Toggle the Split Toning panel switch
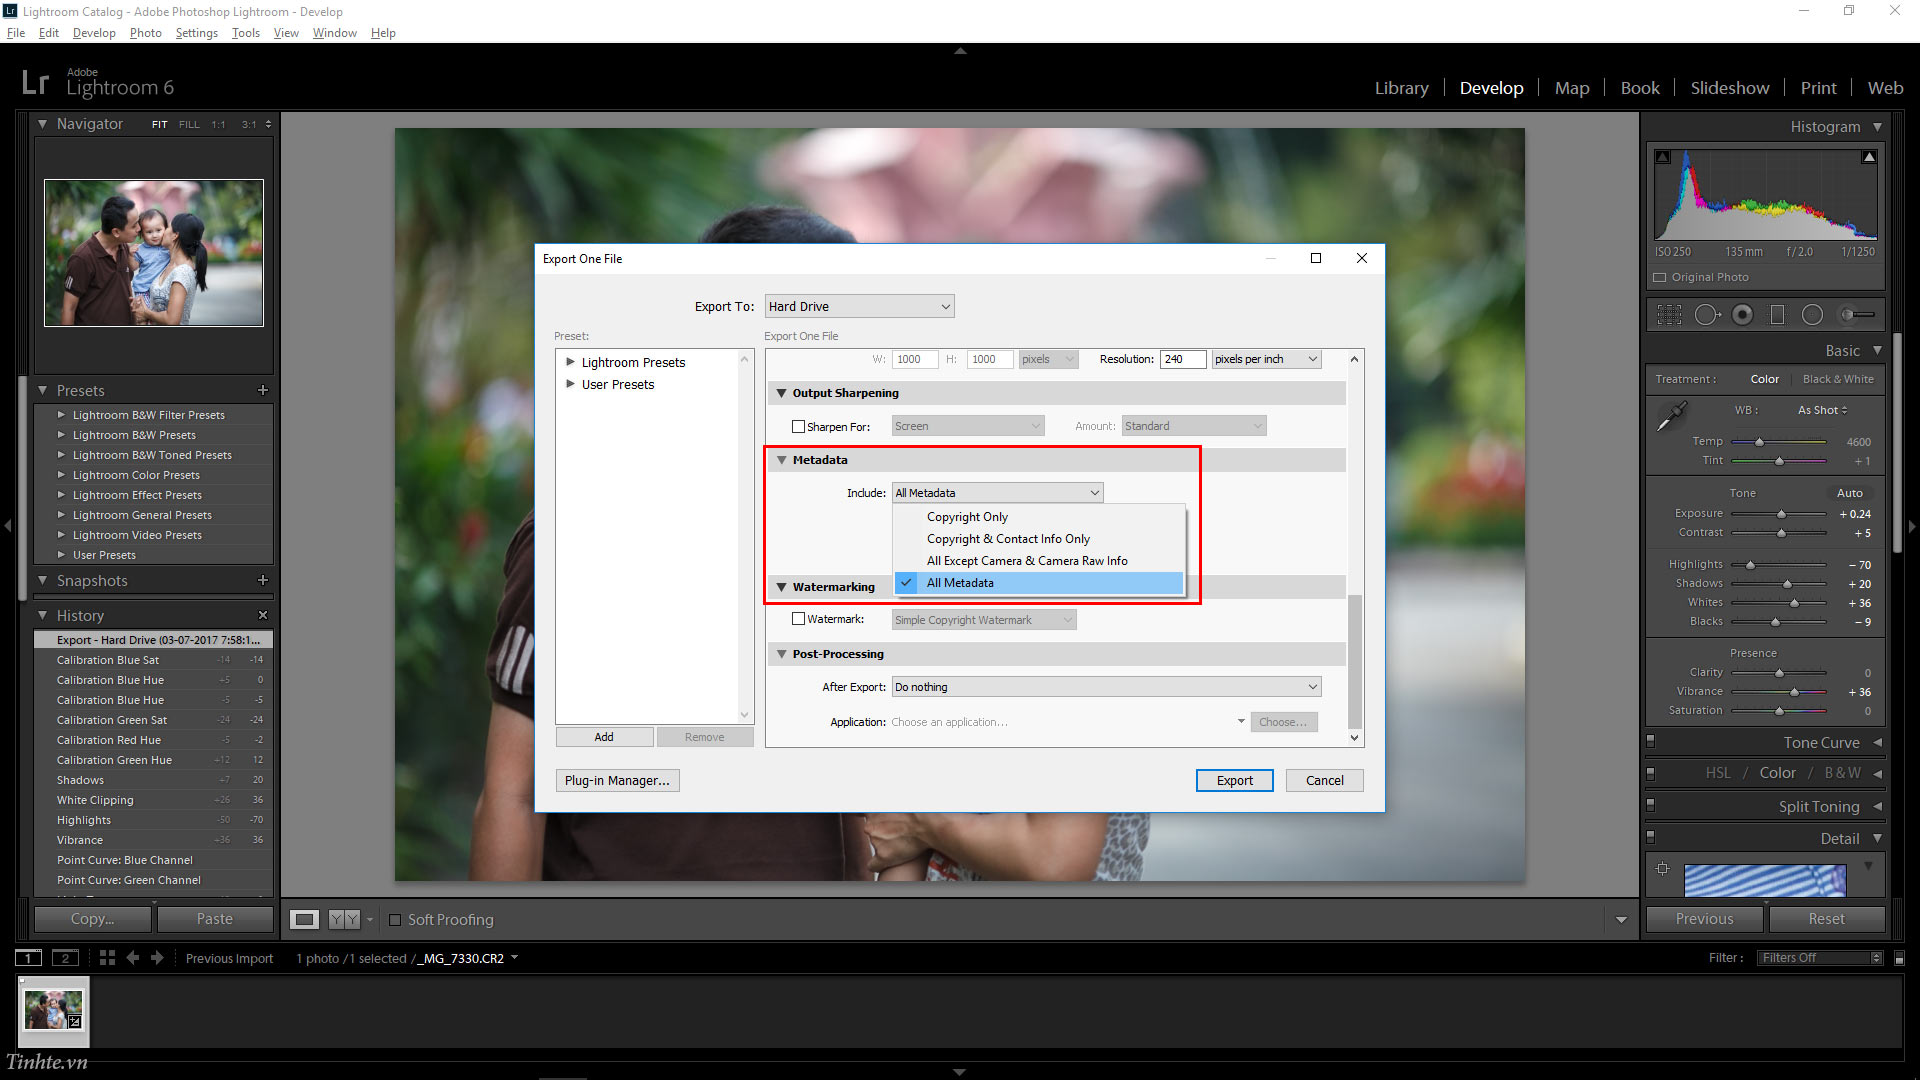 click(x=1650, y=805)
